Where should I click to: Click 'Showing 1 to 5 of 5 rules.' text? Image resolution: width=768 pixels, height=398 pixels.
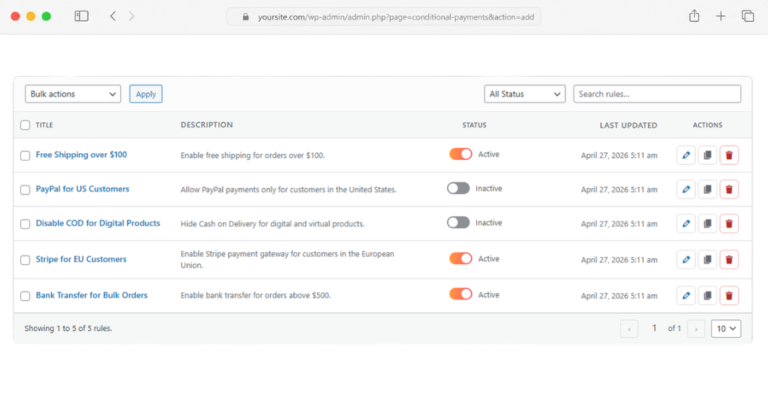pos(68,328)
